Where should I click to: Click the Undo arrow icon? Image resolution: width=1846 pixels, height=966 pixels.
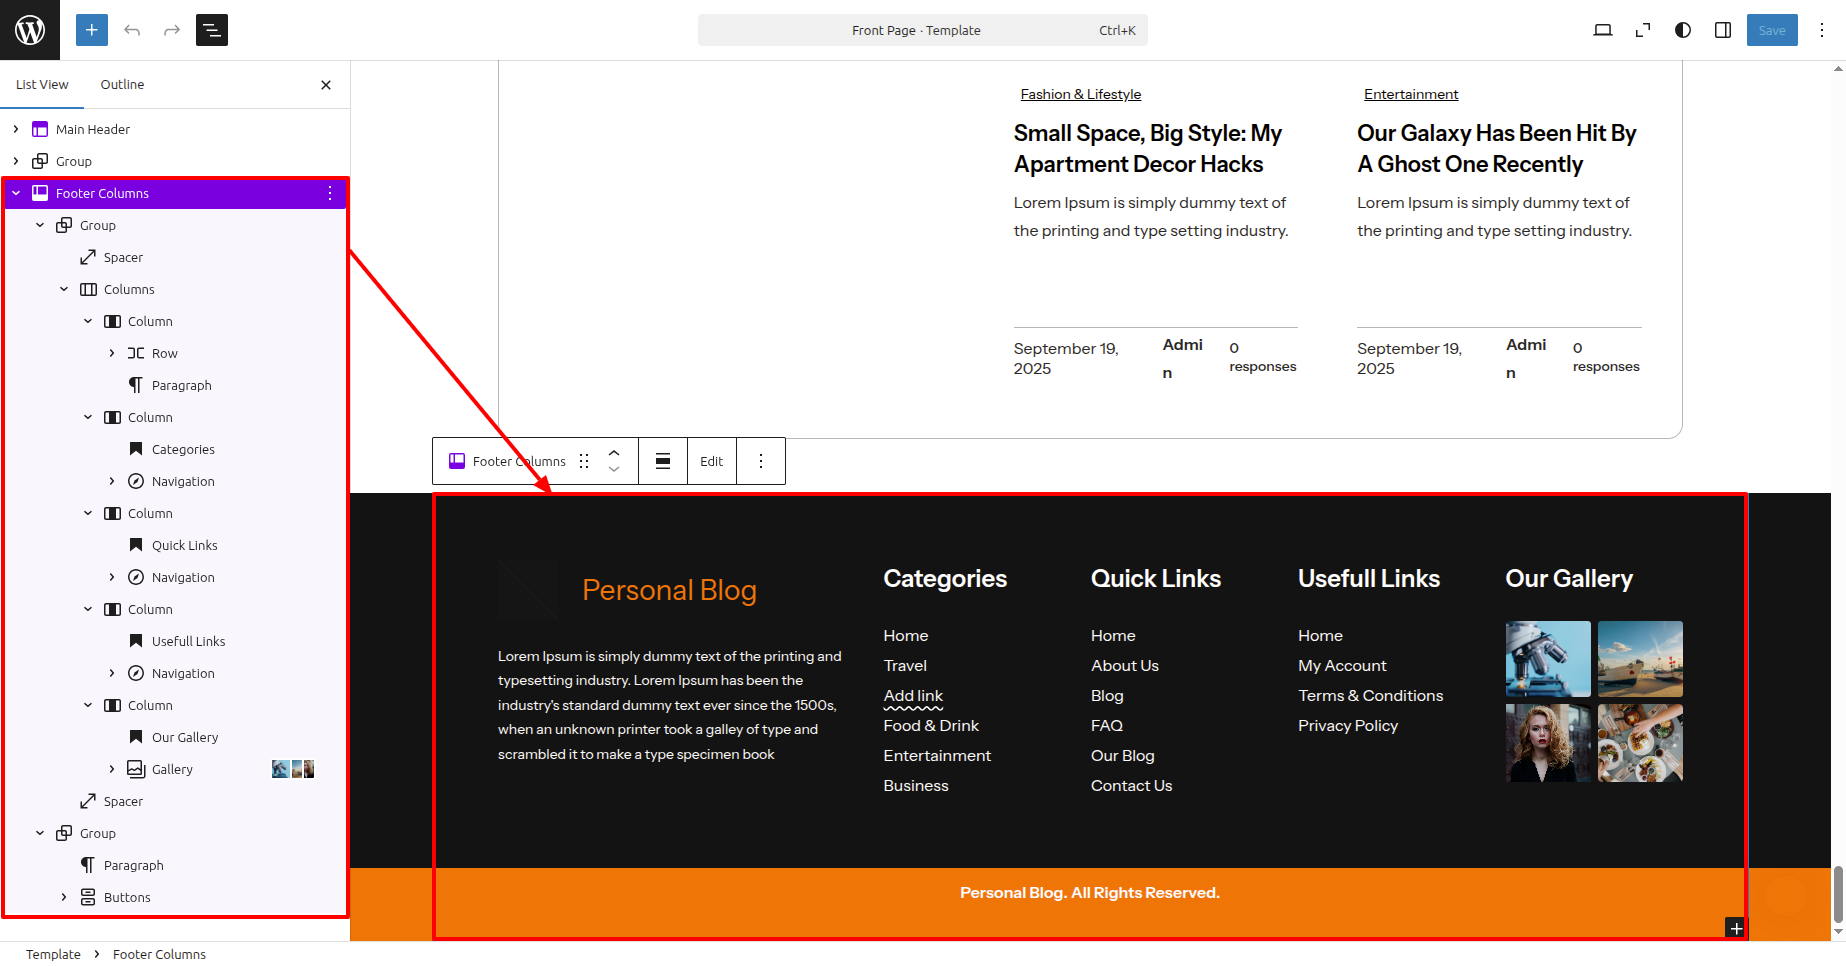click(x=132, y=30)
